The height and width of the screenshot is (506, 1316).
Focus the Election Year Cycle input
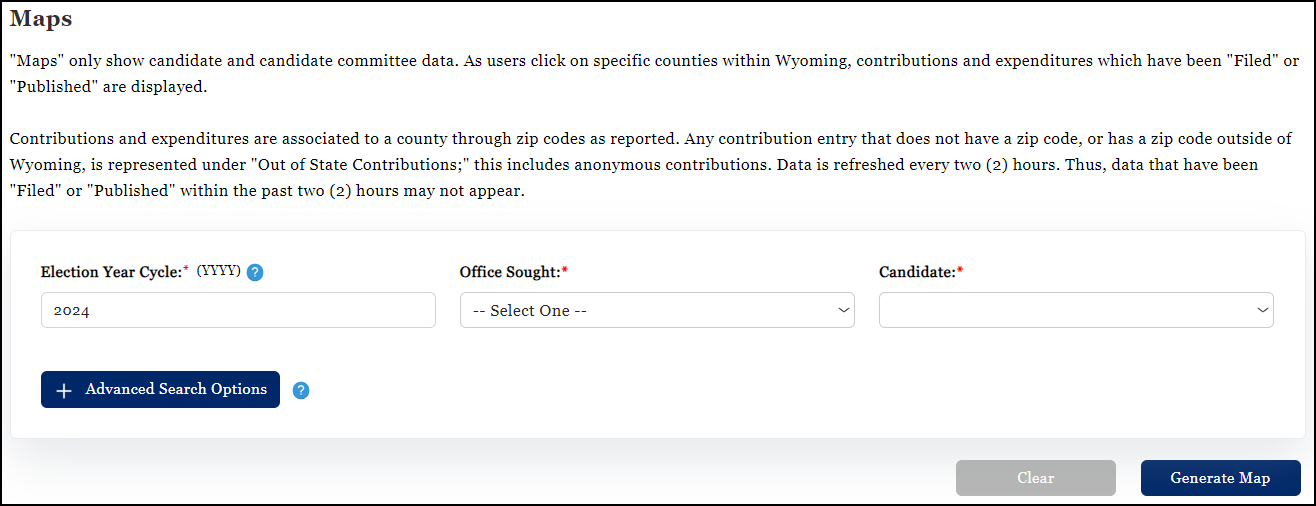[x=238, y=310]
